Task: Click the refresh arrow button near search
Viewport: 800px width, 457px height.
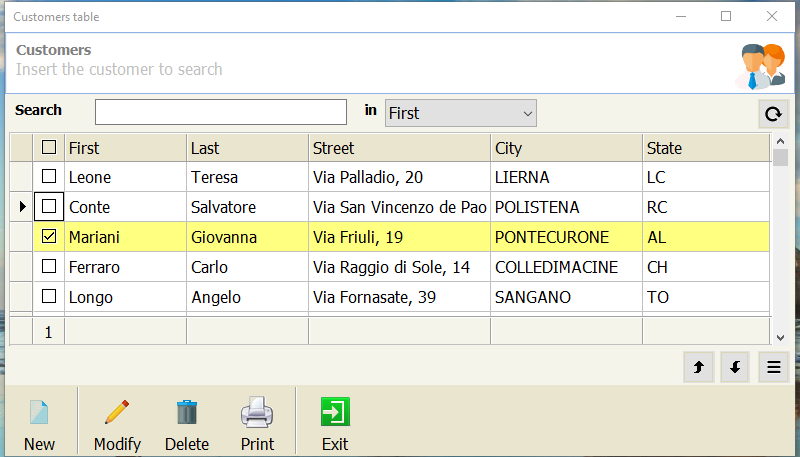Action: tap(773, 113)
